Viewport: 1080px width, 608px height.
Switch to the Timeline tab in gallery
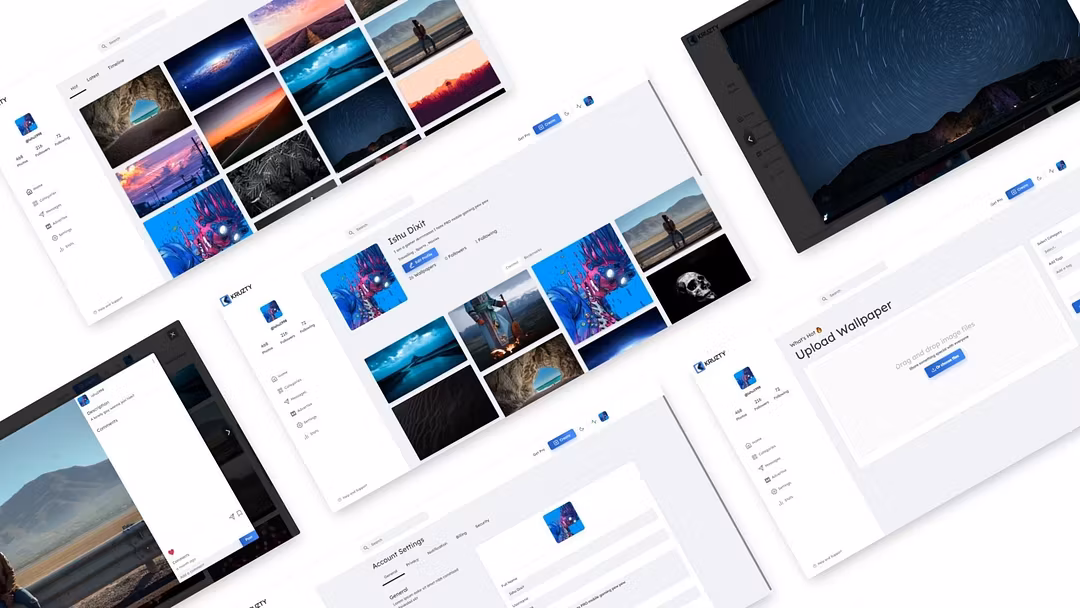(116, 65)
